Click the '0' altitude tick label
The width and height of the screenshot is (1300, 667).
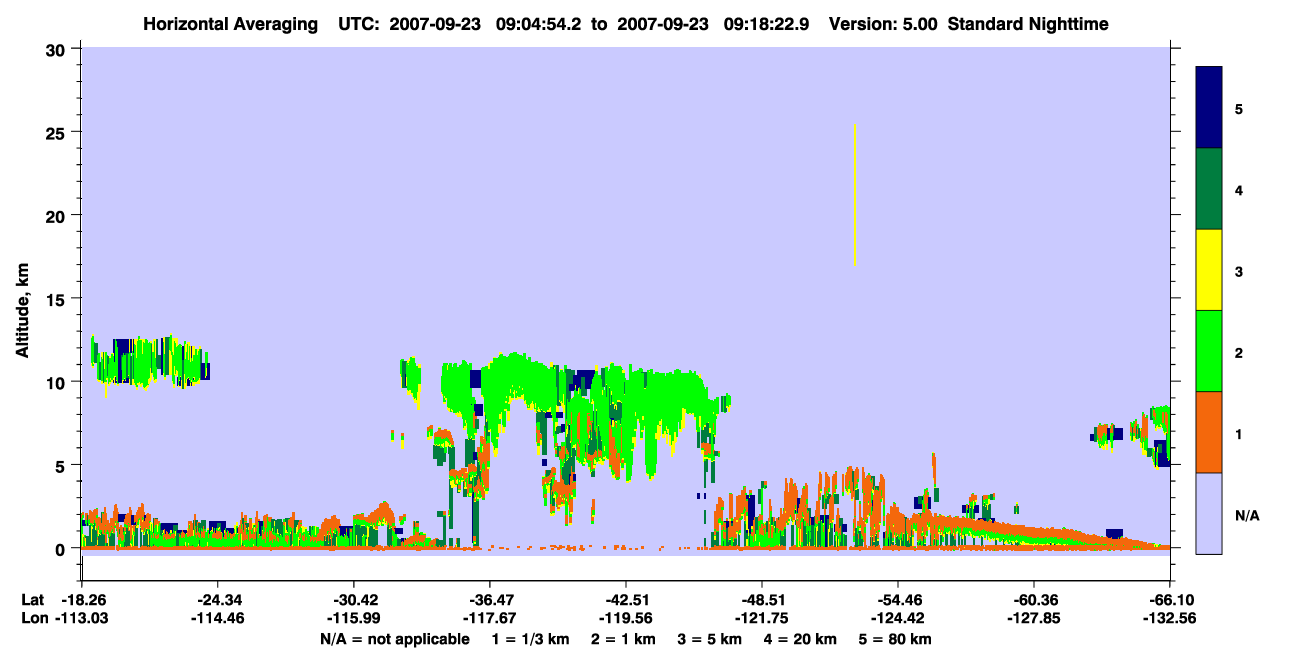coord(62,548)
